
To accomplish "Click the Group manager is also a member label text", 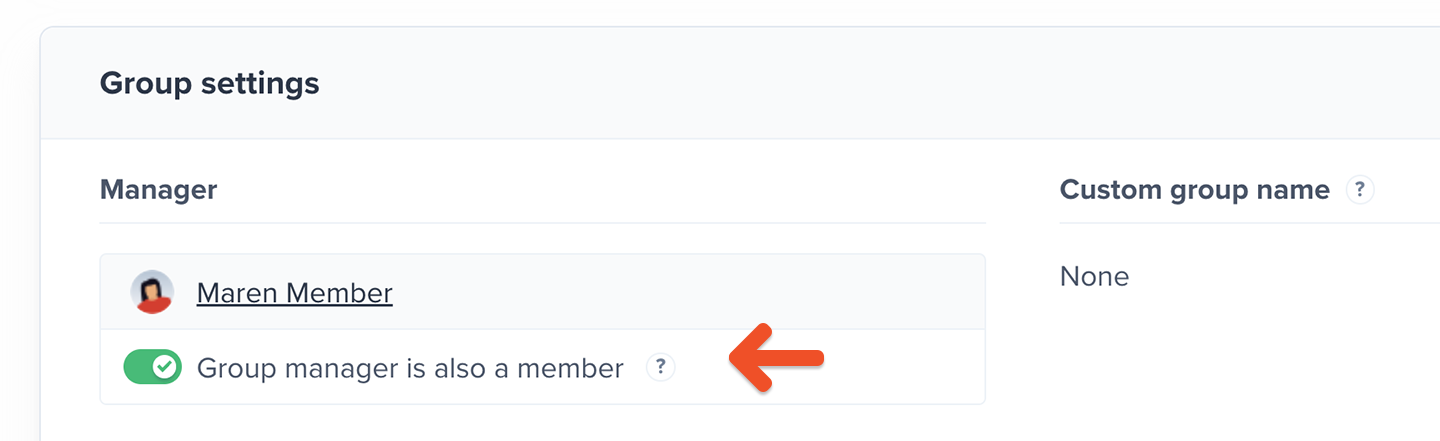I will click(410, 368).
